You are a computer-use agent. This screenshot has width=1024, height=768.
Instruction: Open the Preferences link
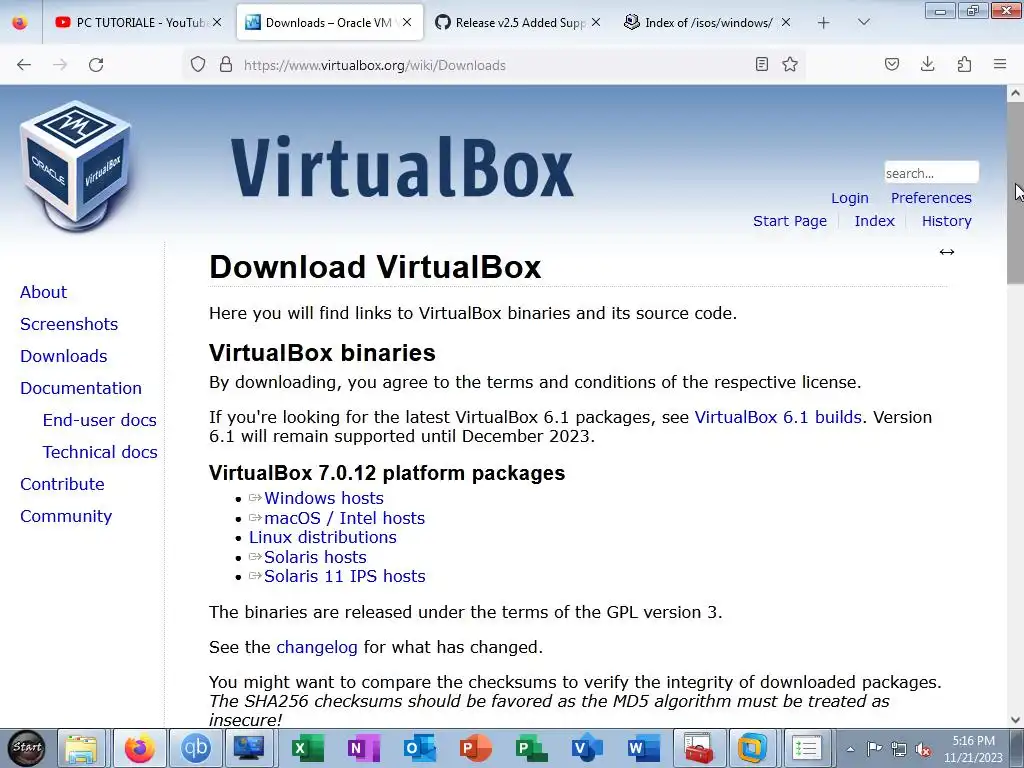[x=931, y=198]
